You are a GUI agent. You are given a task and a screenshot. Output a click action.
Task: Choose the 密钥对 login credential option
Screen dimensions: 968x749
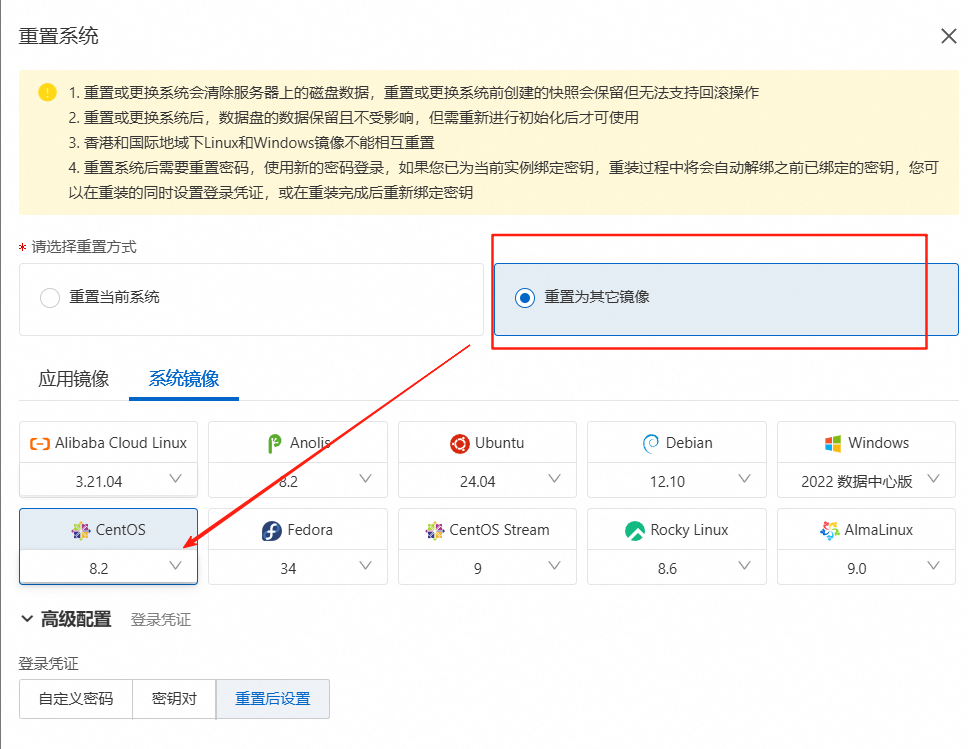point(174,699)
